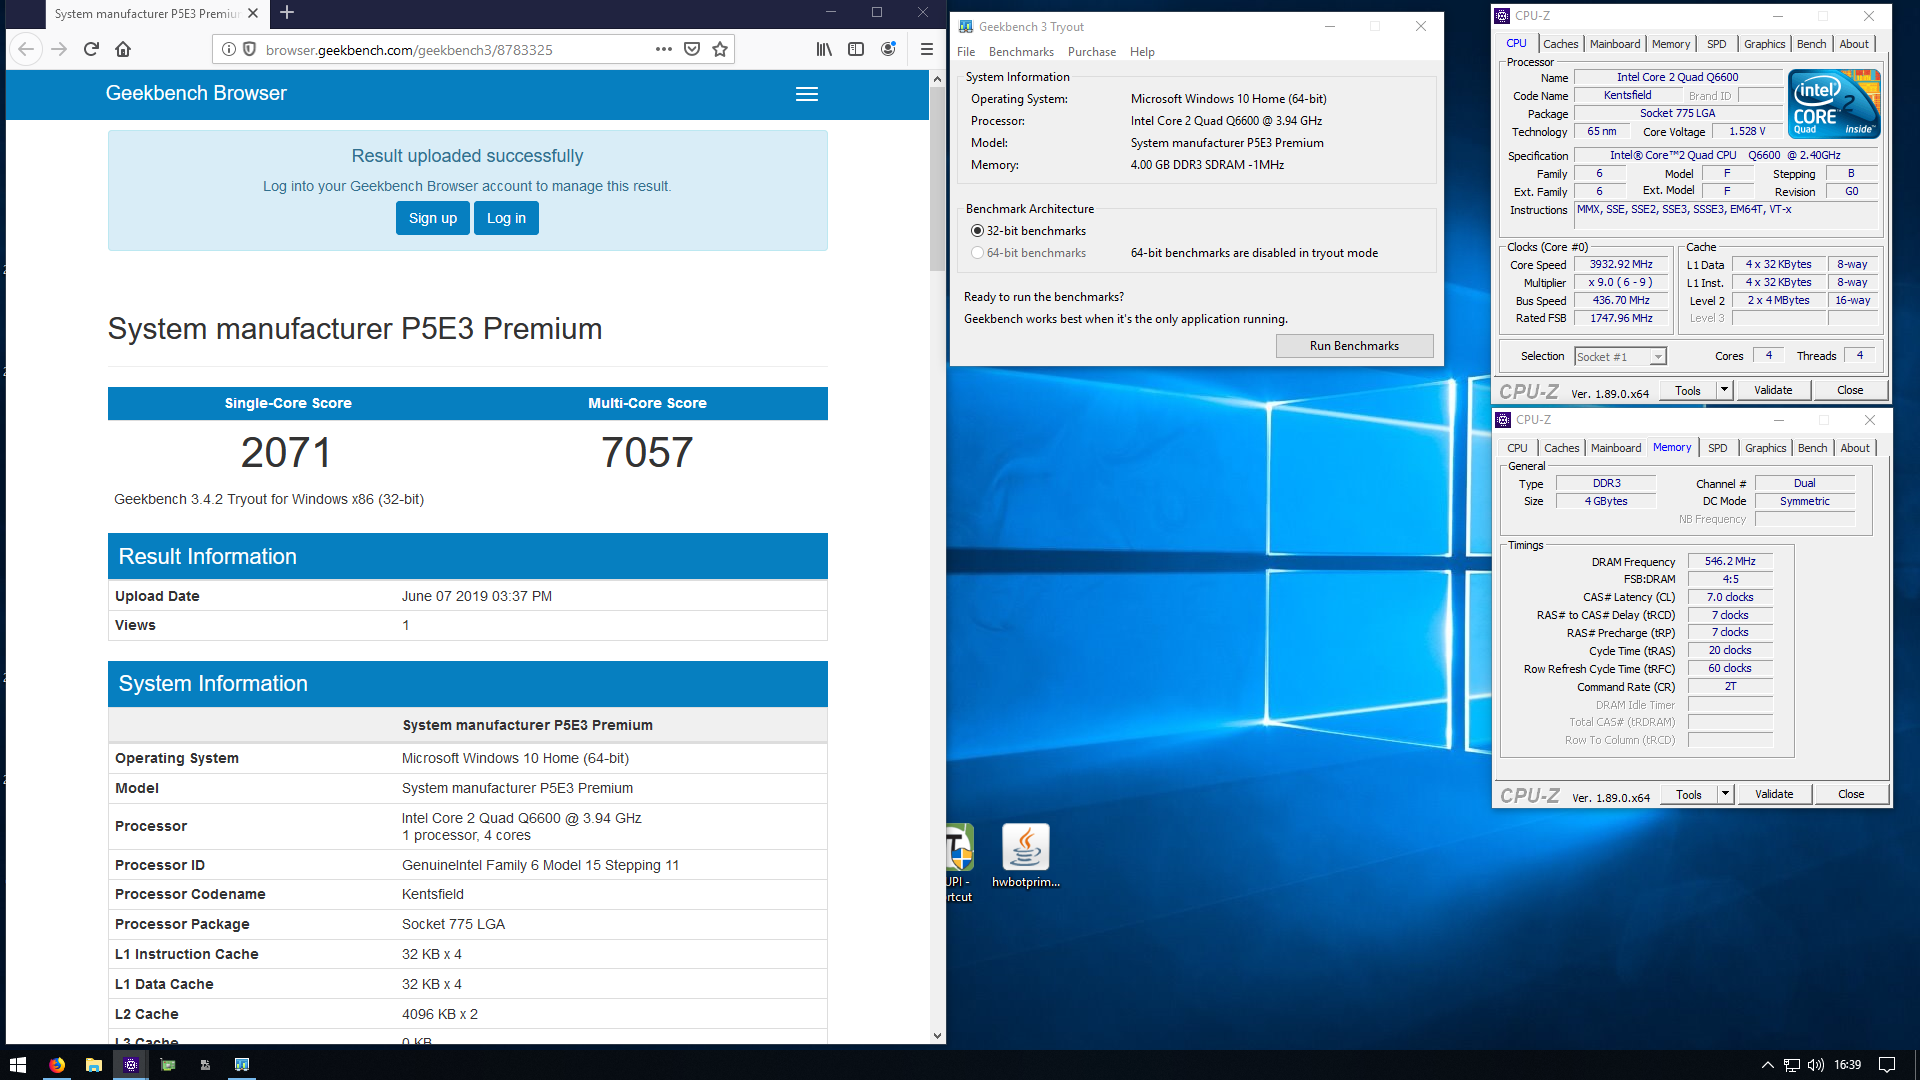Show site information icon in address bar
Screen dimensions: 1920x1080
[229, 49]
